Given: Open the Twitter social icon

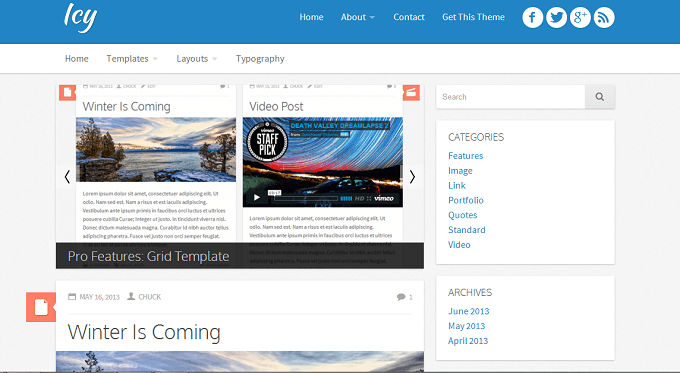Looking at the screenshot, I should [556, 17].
